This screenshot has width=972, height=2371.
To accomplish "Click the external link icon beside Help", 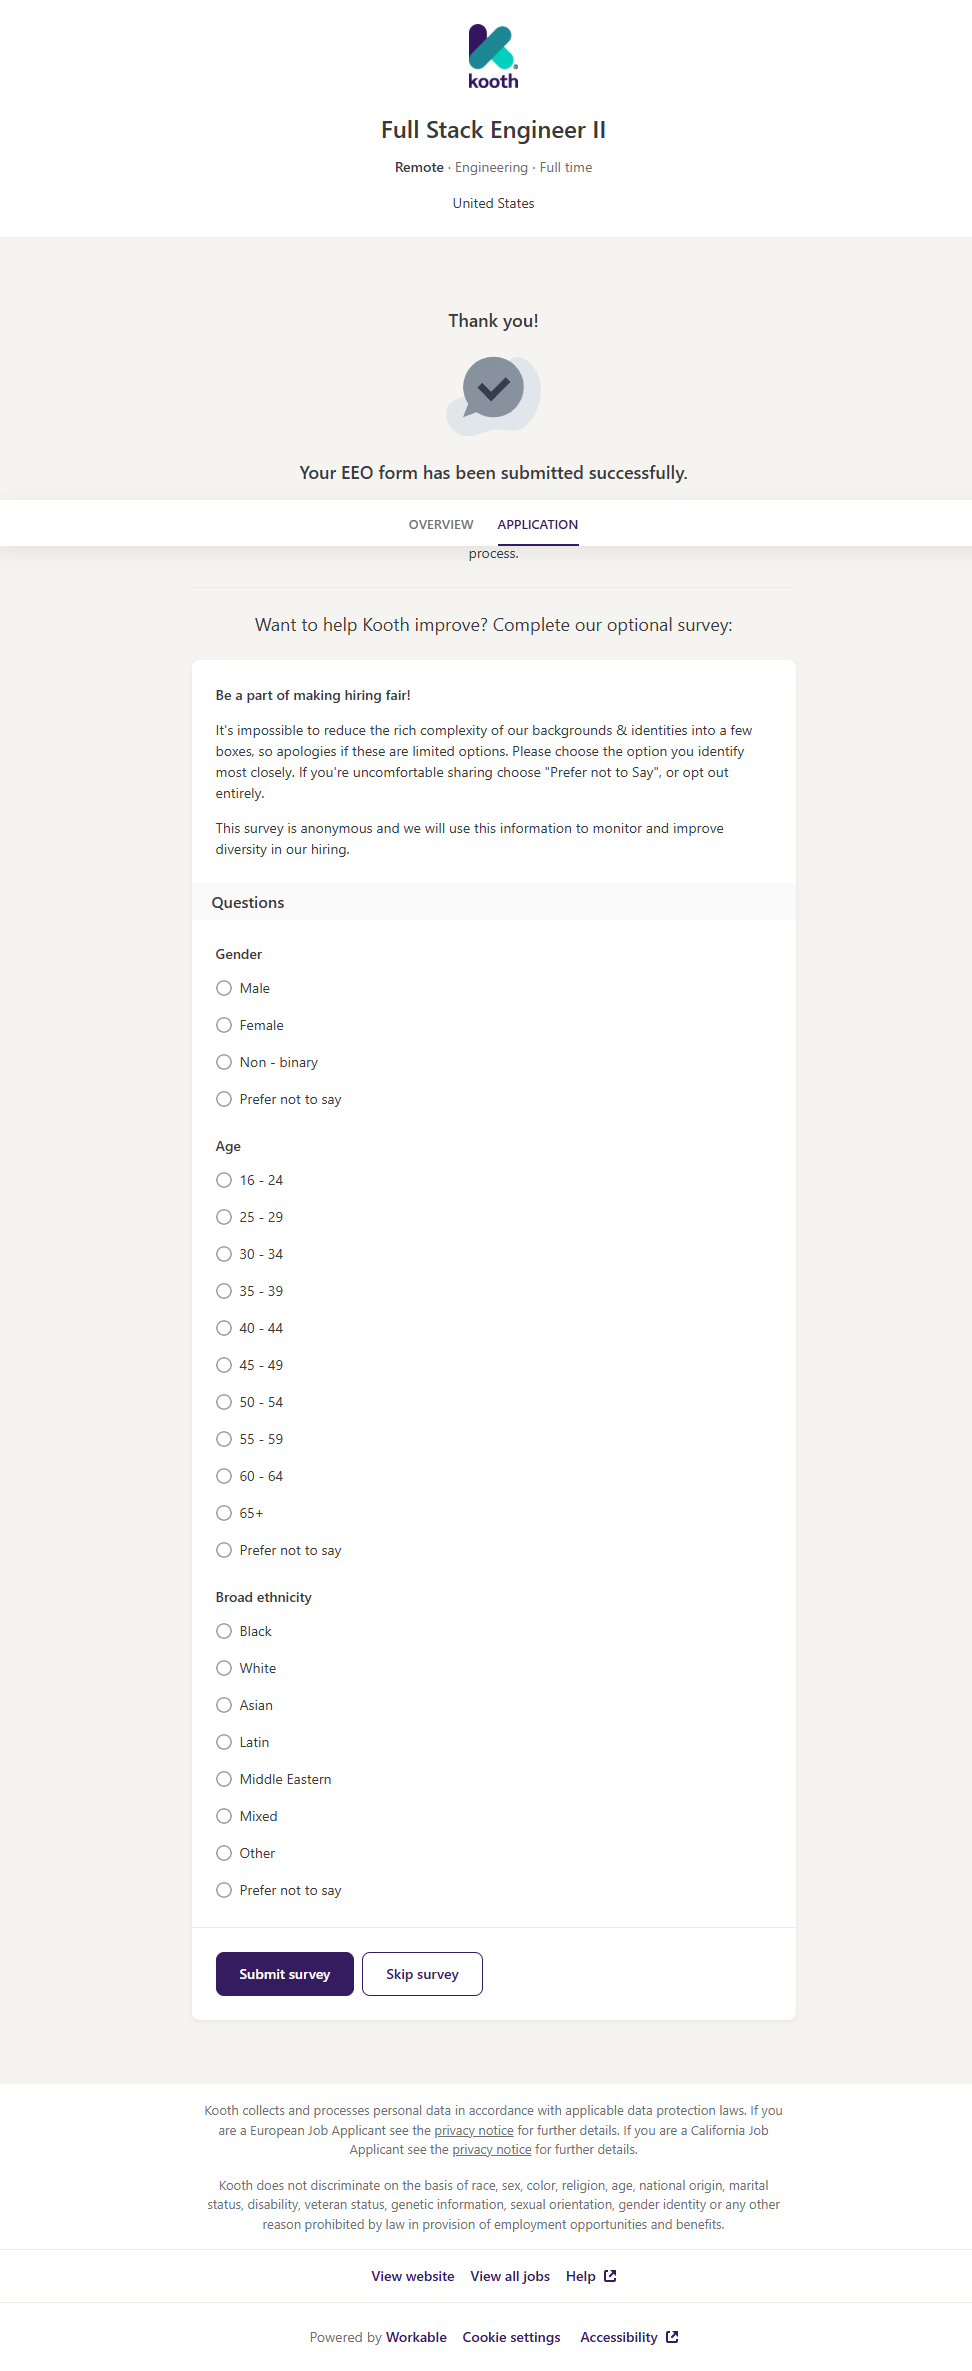I will point(610,2276).
